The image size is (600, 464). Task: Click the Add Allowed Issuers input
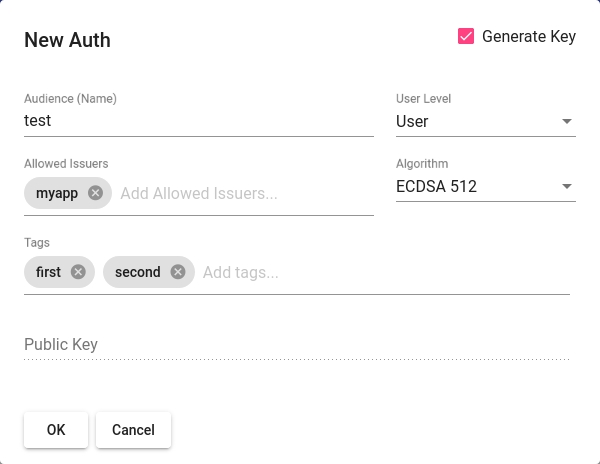click(x=240, y=193)
